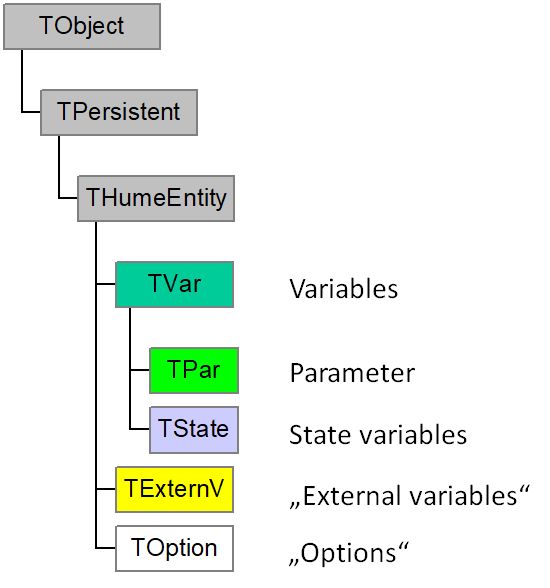Click the Variables description label
This screenshot has width=550, height=588.
343,289
